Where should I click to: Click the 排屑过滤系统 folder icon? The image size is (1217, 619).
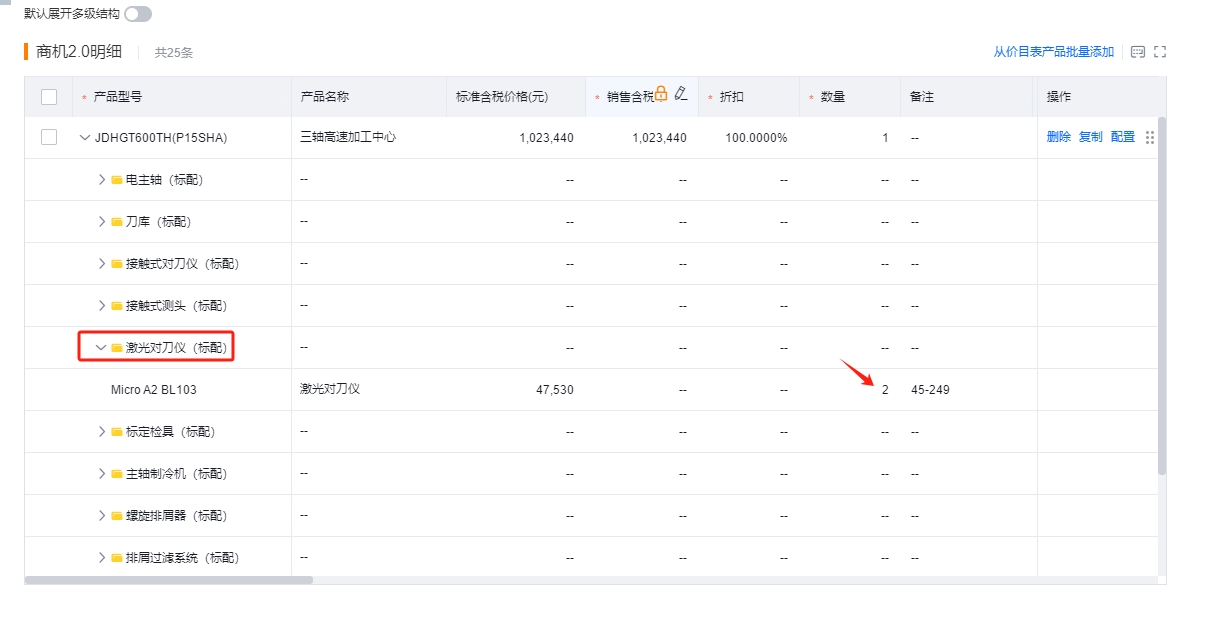click(x=117, y=558)
